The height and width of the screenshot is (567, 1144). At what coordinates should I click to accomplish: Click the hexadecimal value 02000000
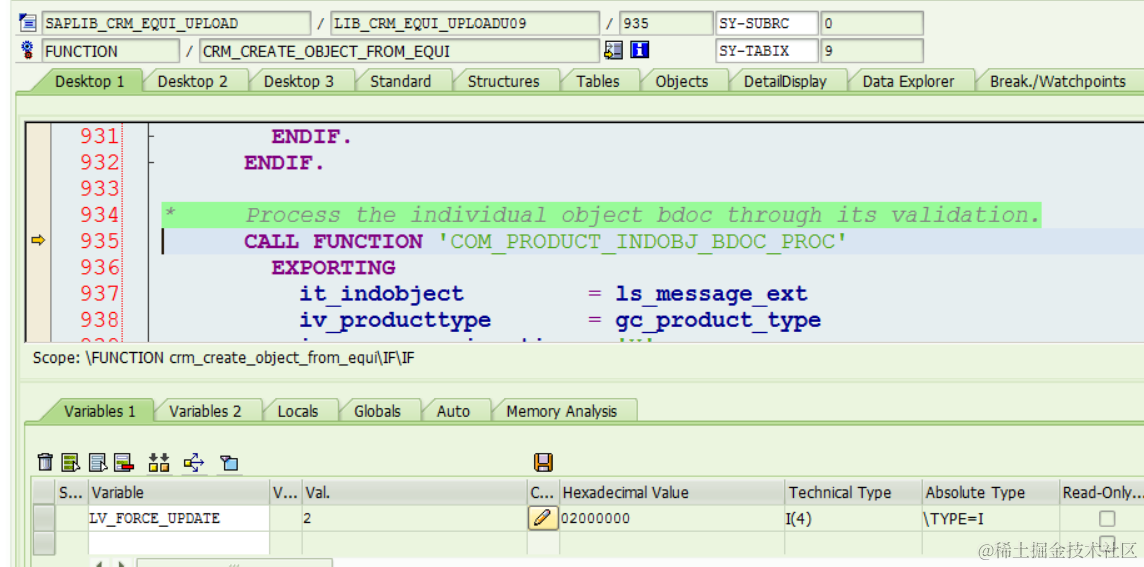[x=672, y=518]
